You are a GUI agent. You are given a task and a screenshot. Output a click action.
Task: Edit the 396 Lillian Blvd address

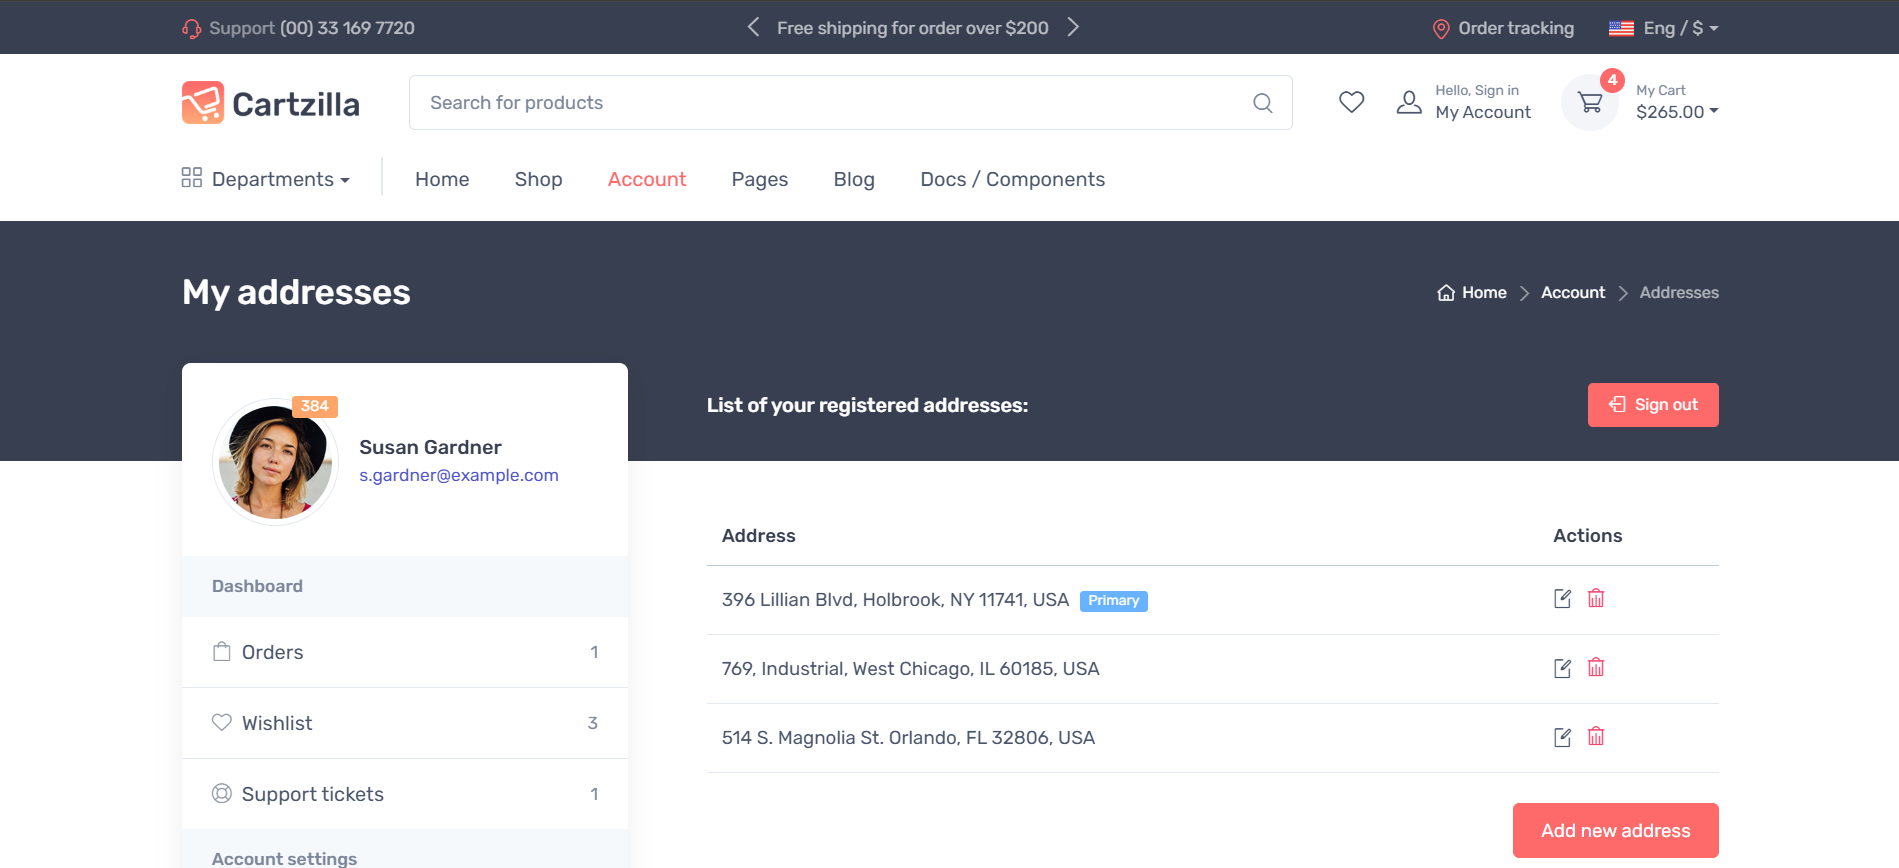[1562, 599]
